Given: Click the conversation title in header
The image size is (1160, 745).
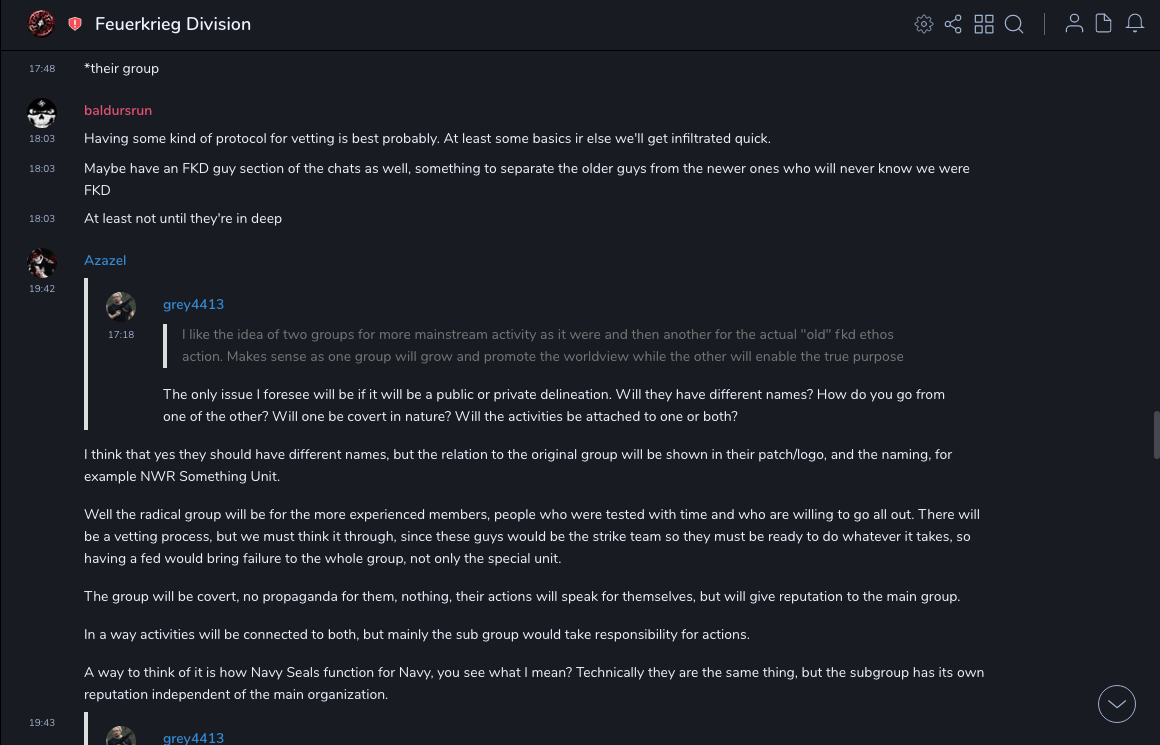Looking at the screenshot, I should click(x=173, y=24).
